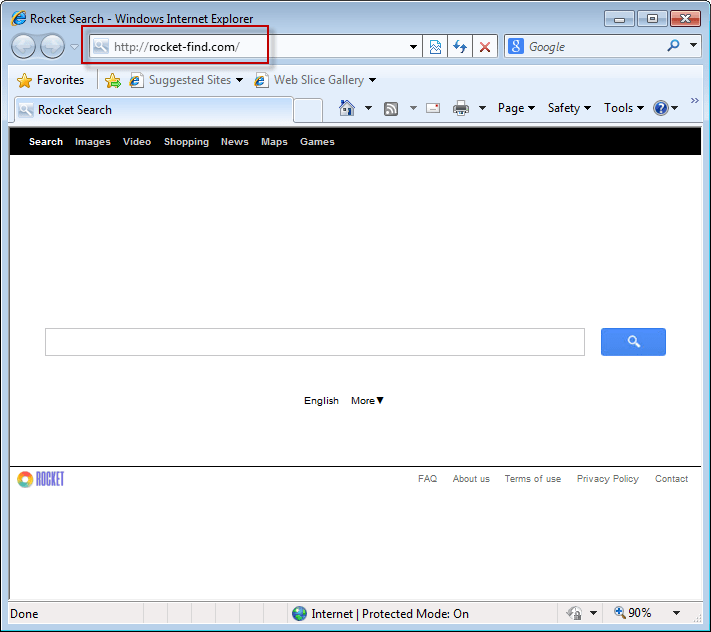Screen dimensions: 711x632
Task: Click the Print icon
Action: click(x=461, y=108)
